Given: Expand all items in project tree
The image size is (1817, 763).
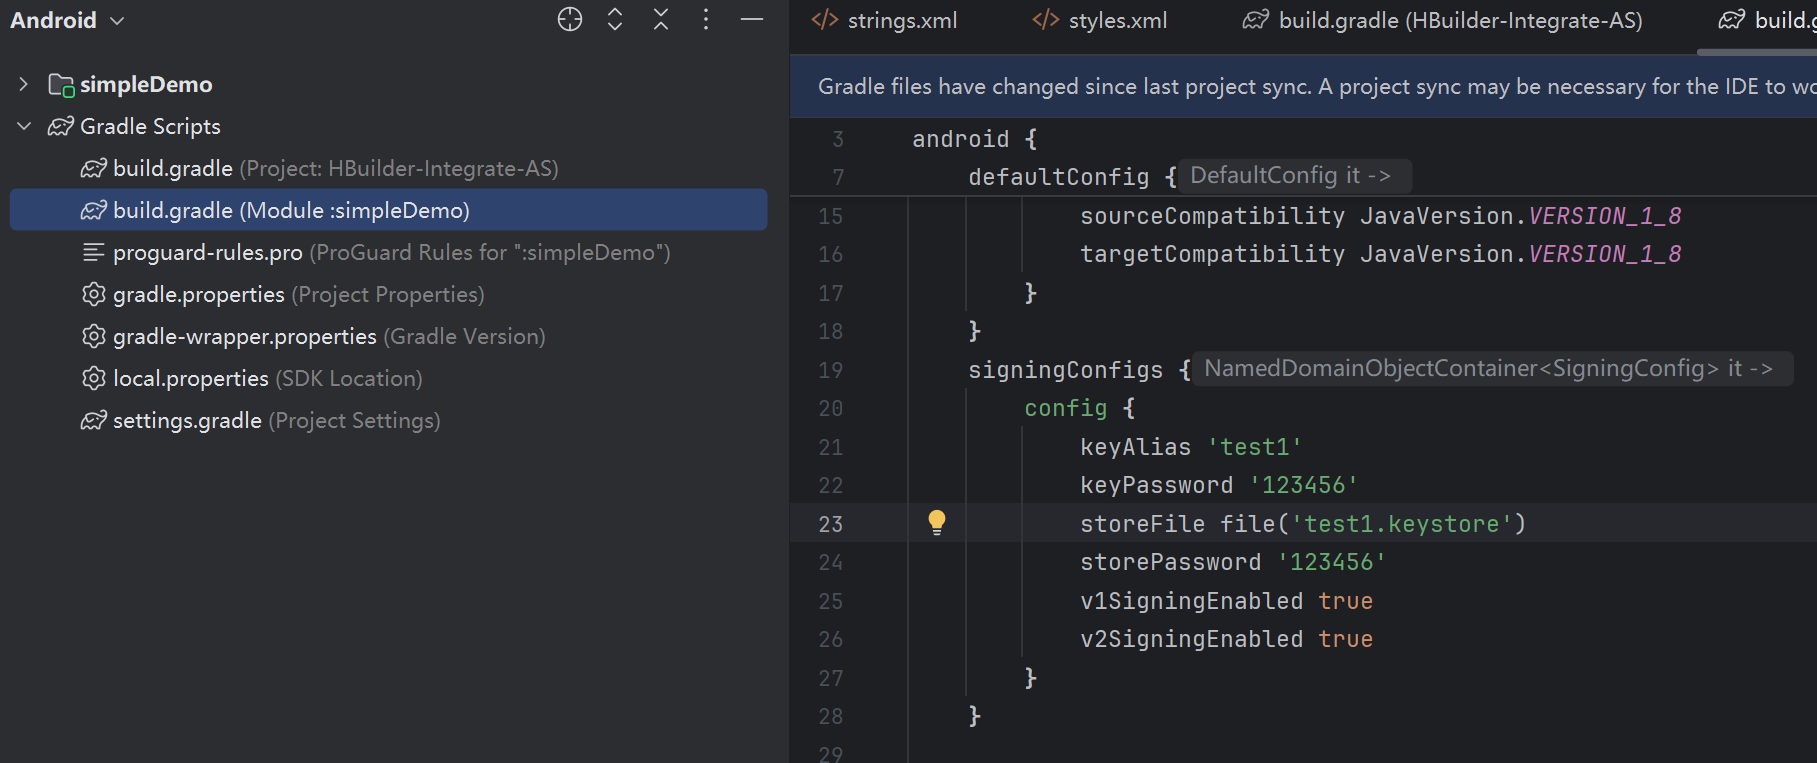Looking at the screenshot, I should pos(615,19).
